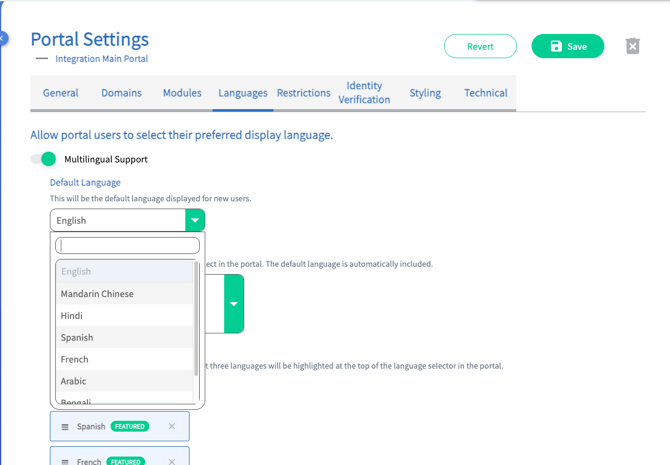Switch to the General tab

pos(61,93)
